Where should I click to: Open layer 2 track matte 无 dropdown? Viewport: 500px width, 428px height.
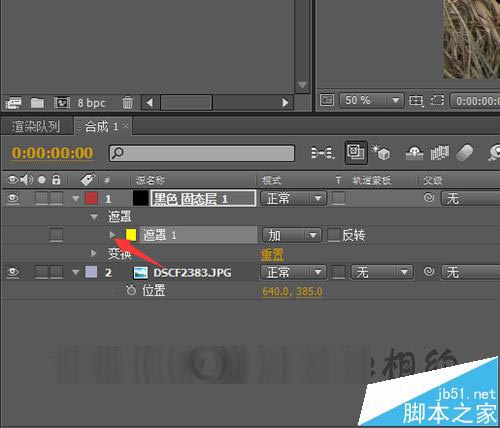tap(382, 272)
